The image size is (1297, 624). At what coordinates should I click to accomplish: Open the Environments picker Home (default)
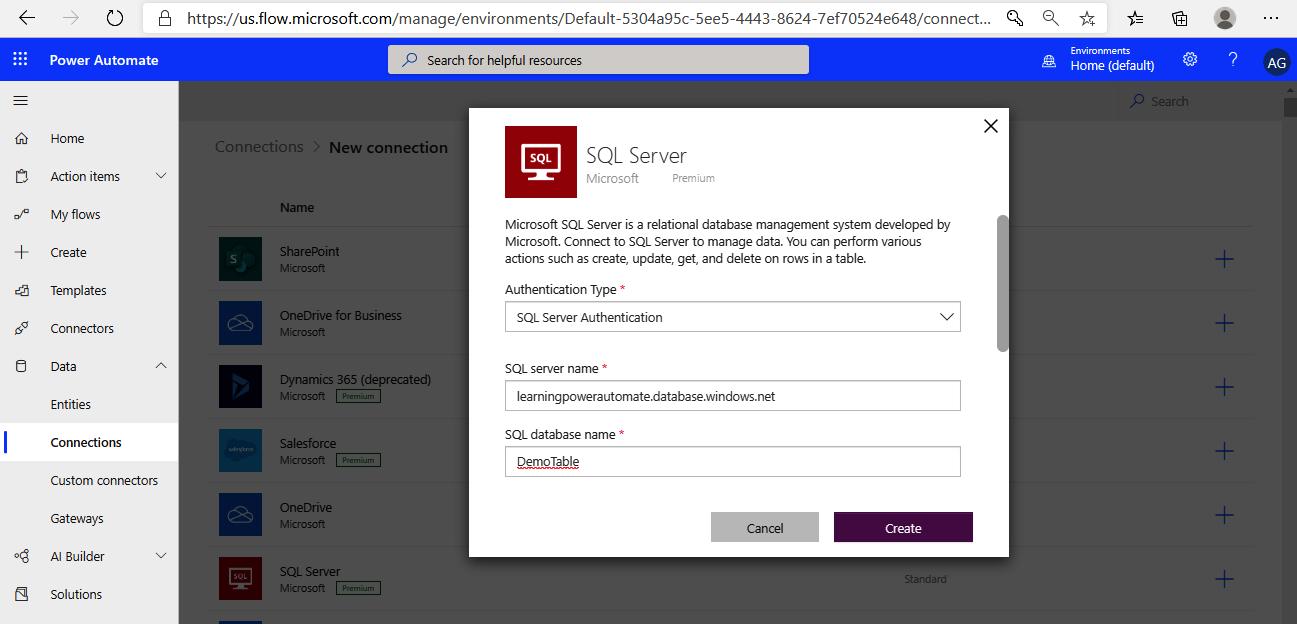point(1098,60)
